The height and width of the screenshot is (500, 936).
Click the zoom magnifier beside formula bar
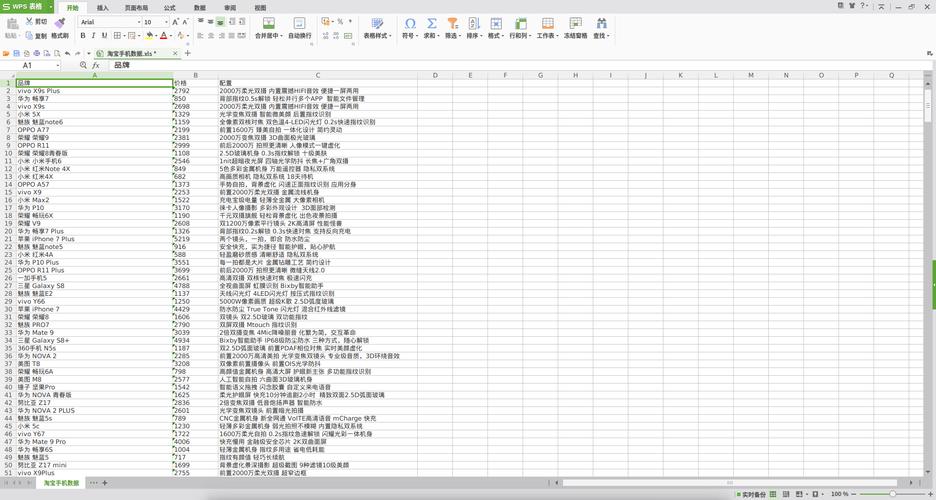point(83,65)
